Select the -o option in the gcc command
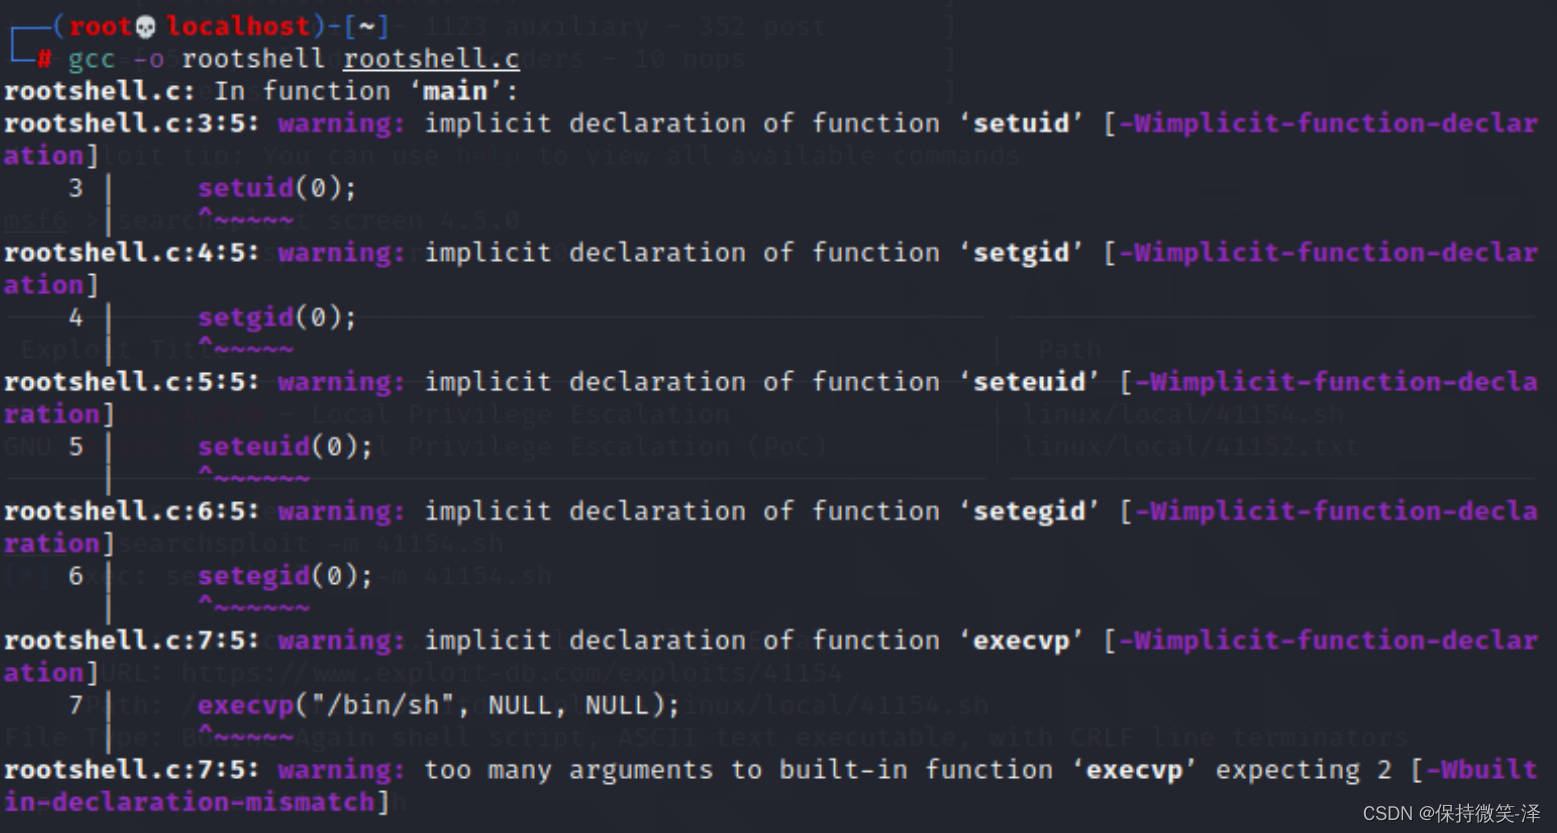This screenshot has height=833, width=1557. tap(148, 59)
